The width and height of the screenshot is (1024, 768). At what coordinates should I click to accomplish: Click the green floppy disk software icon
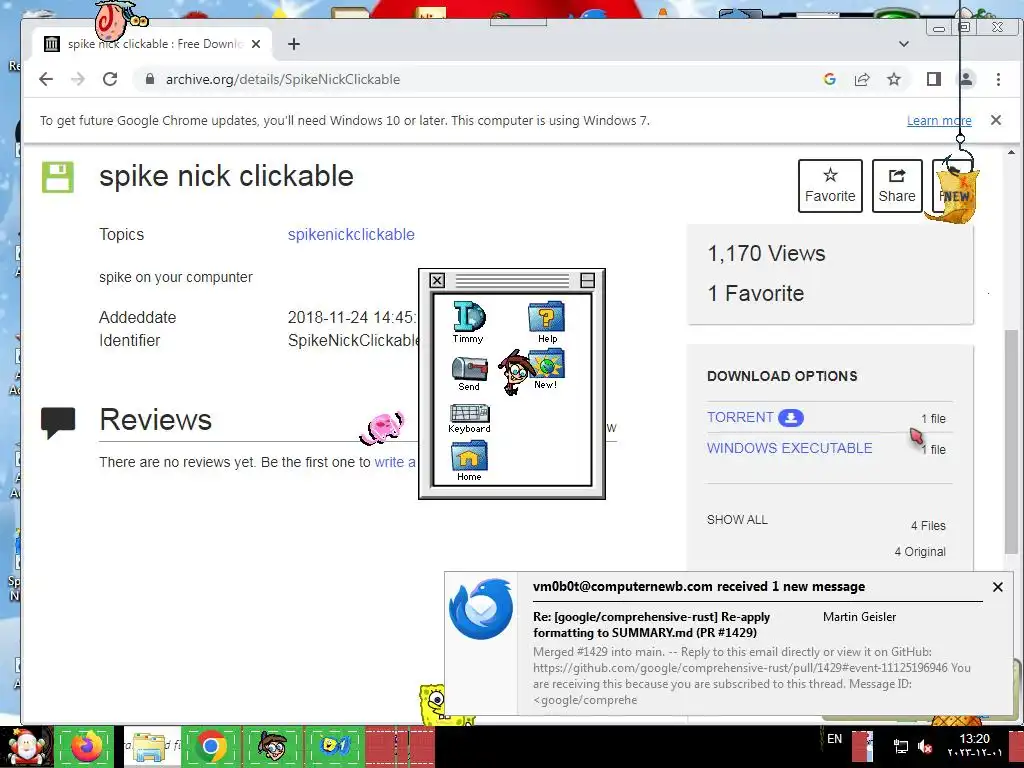point(58,177)
